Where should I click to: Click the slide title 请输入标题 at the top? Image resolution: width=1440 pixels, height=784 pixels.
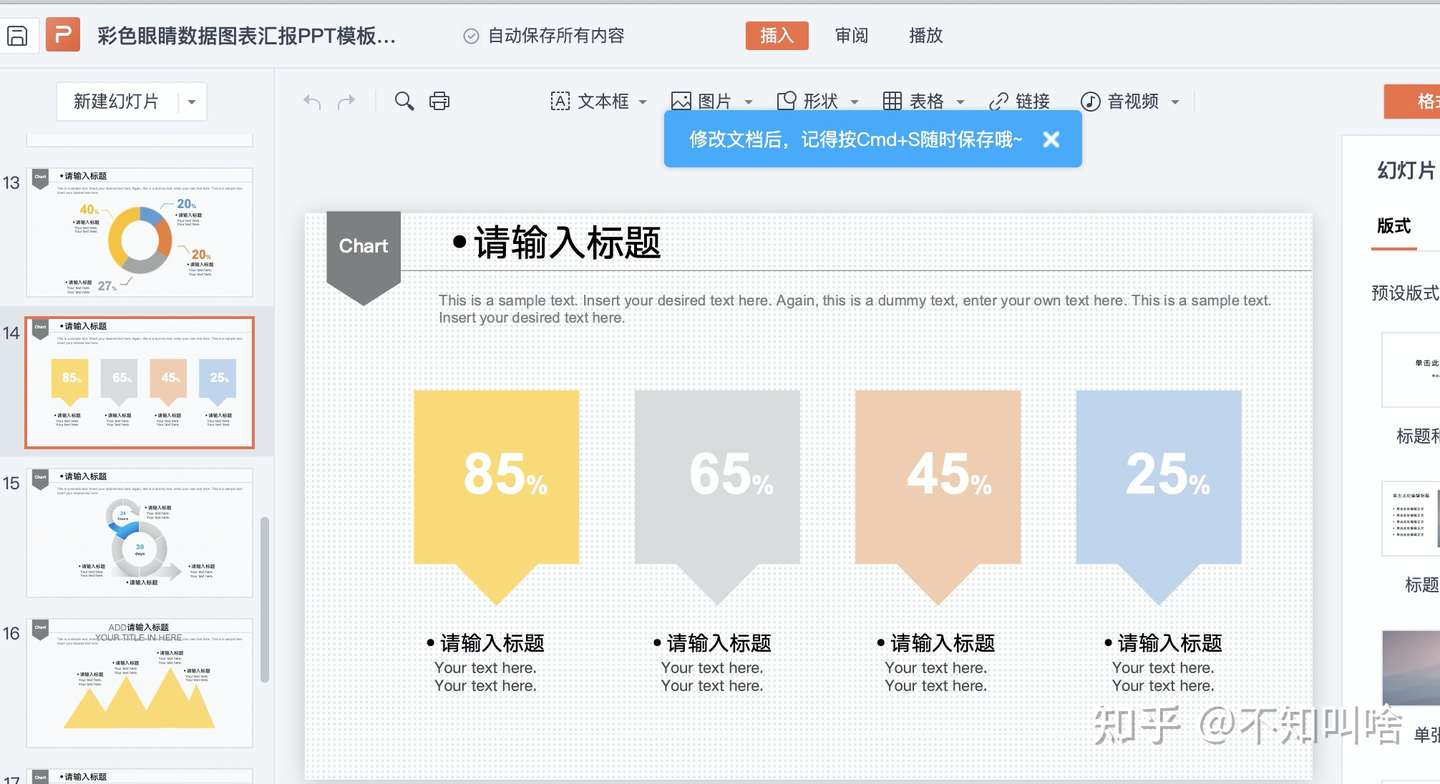[567, 243]
